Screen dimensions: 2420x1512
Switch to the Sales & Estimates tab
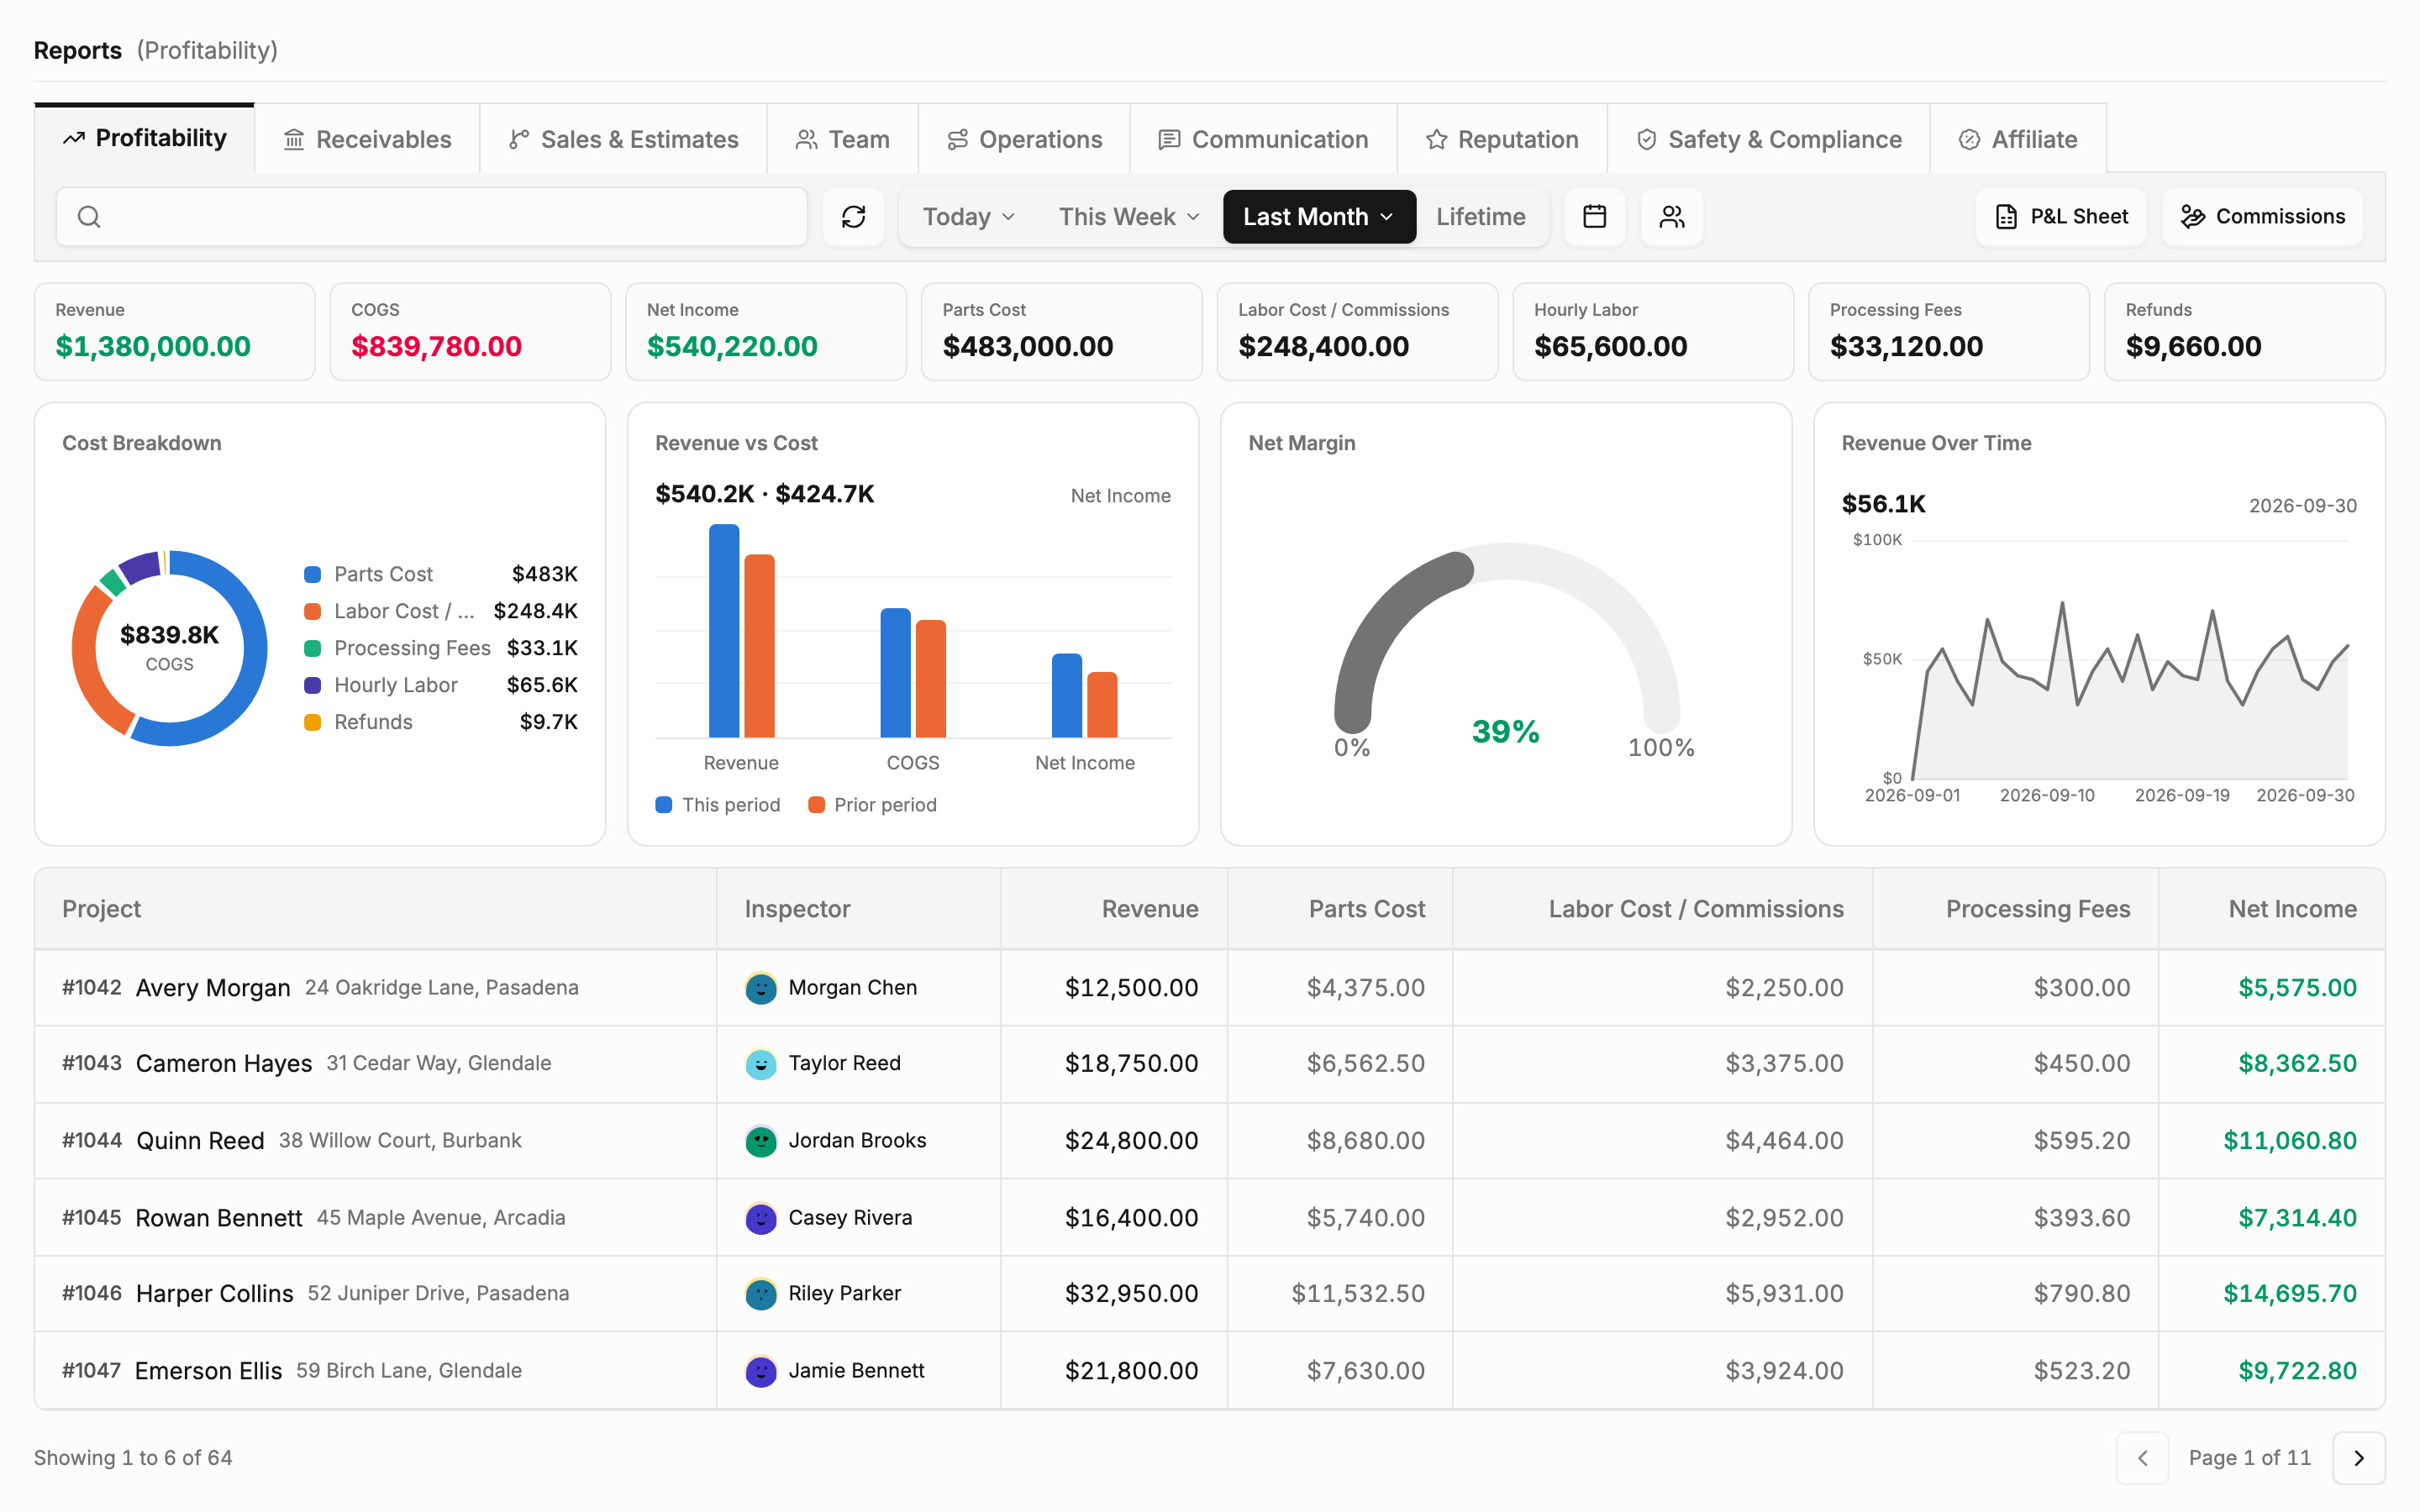pos(623,139)
